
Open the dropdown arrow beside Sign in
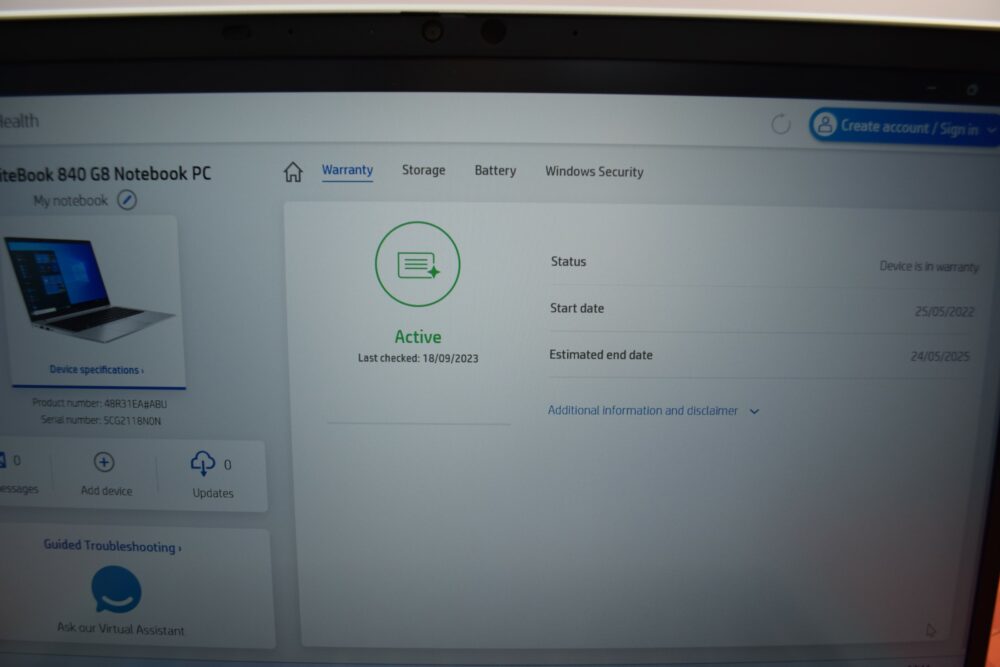[x=991, y=130]
